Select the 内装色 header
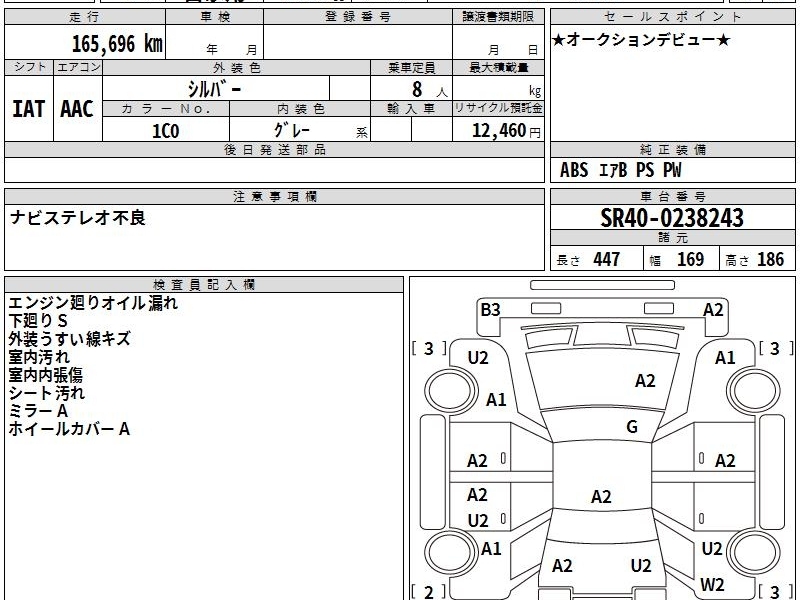The height and width of the screenshot is (600, 800). click(x=300, y=109)
